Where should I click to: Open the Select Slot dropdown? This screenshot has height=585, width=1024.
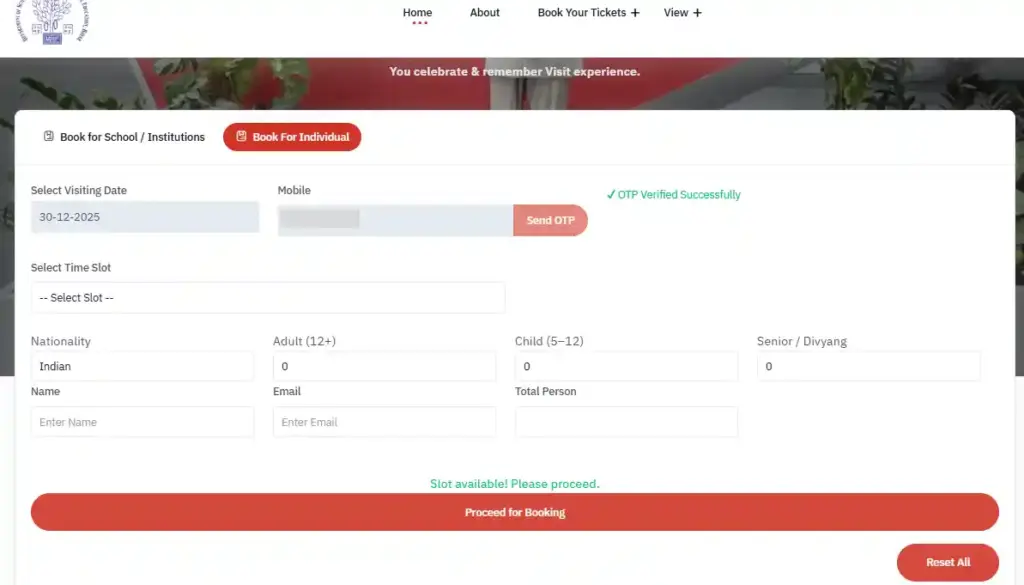(268, 297)
